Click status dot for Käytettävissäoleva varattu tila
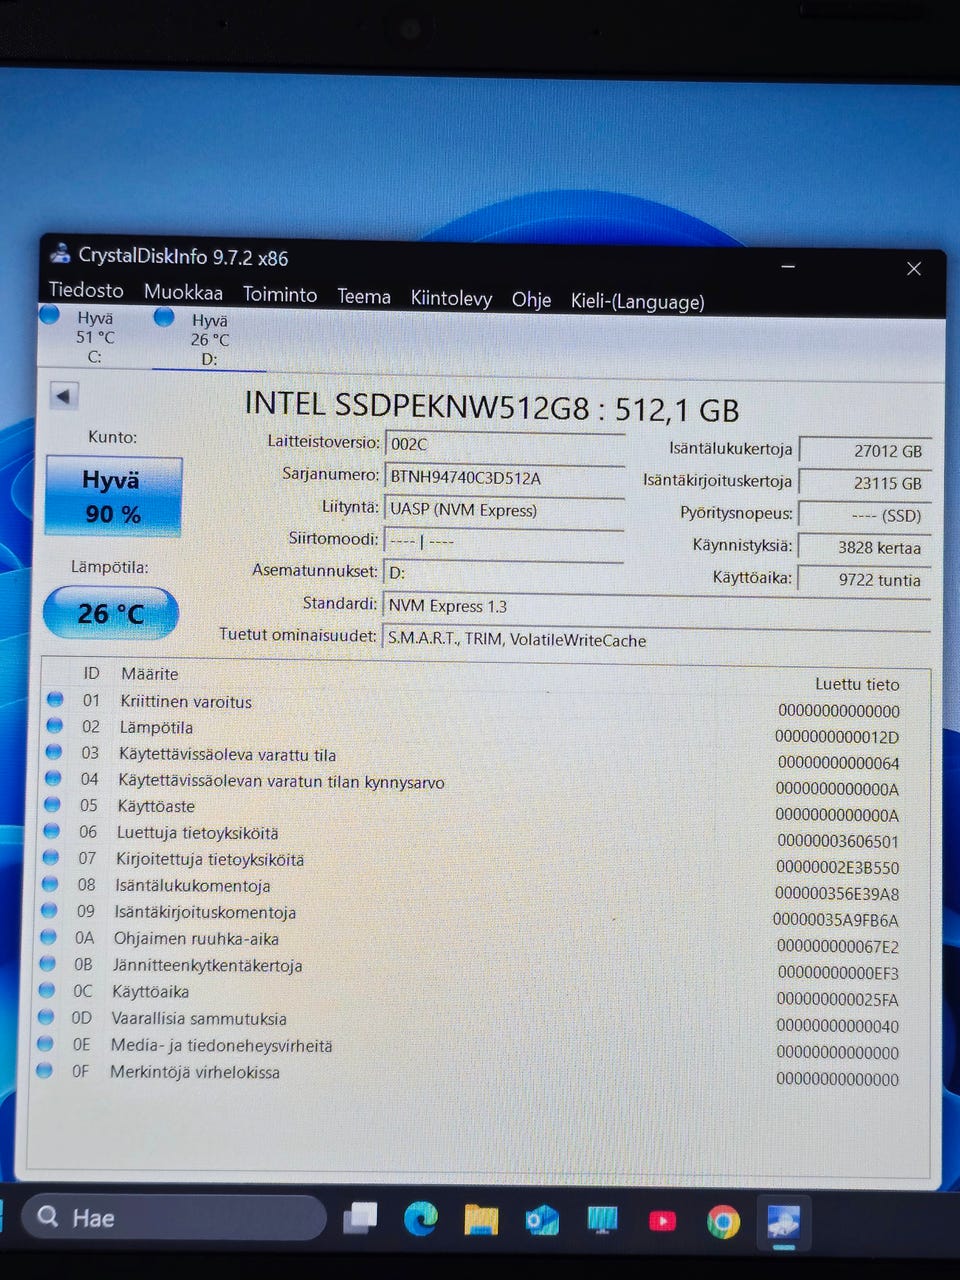Viewport: 960px width, 1280px height. tap(54, 751)
